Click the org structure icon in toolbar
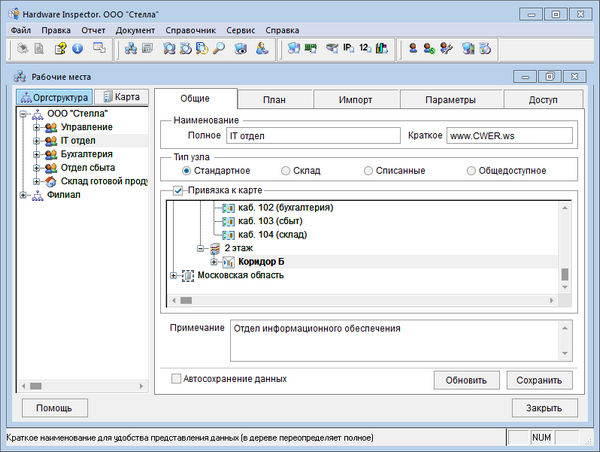The height and width of the screenshot is (452, 600). pyautogui.click(x=130, y=48)
